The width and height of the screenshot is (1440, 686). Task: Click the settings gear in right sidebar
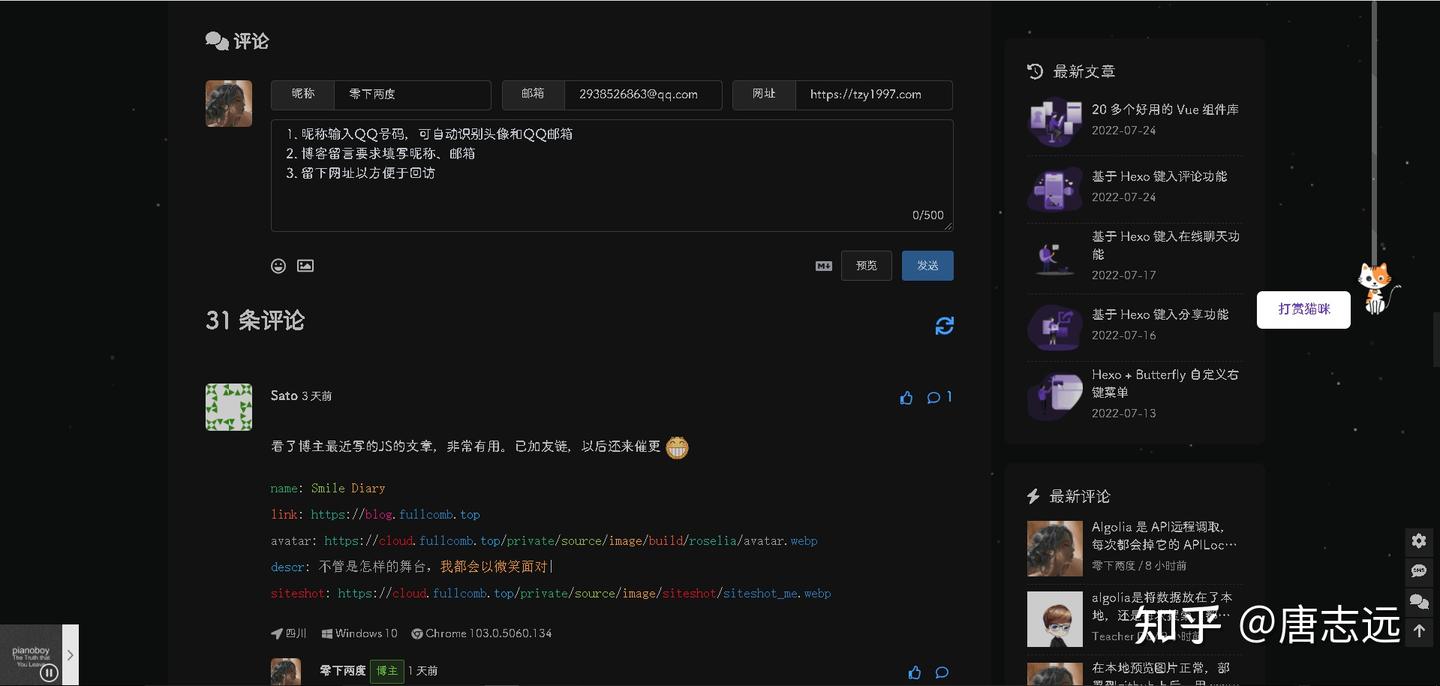[1418, 541]
